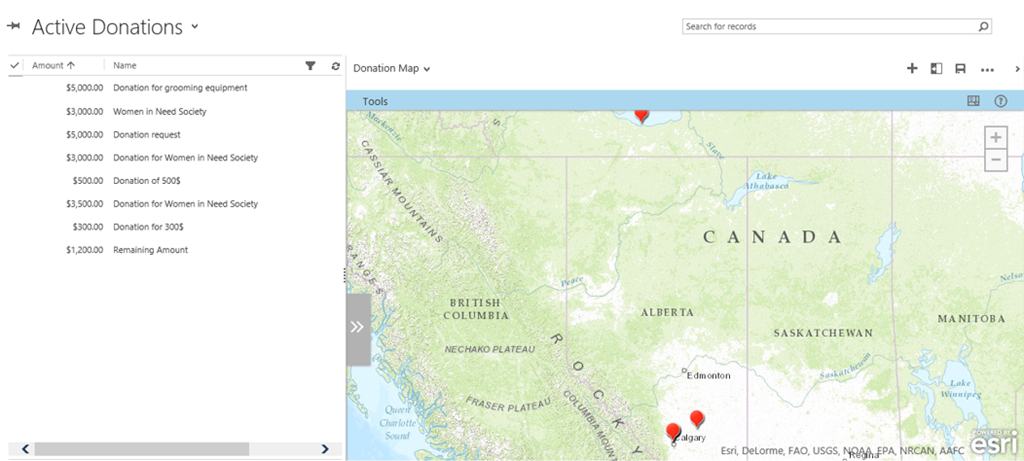Open the Tools menu on the map
This screenshot has width=1024, height=461.
pos(375,101)
